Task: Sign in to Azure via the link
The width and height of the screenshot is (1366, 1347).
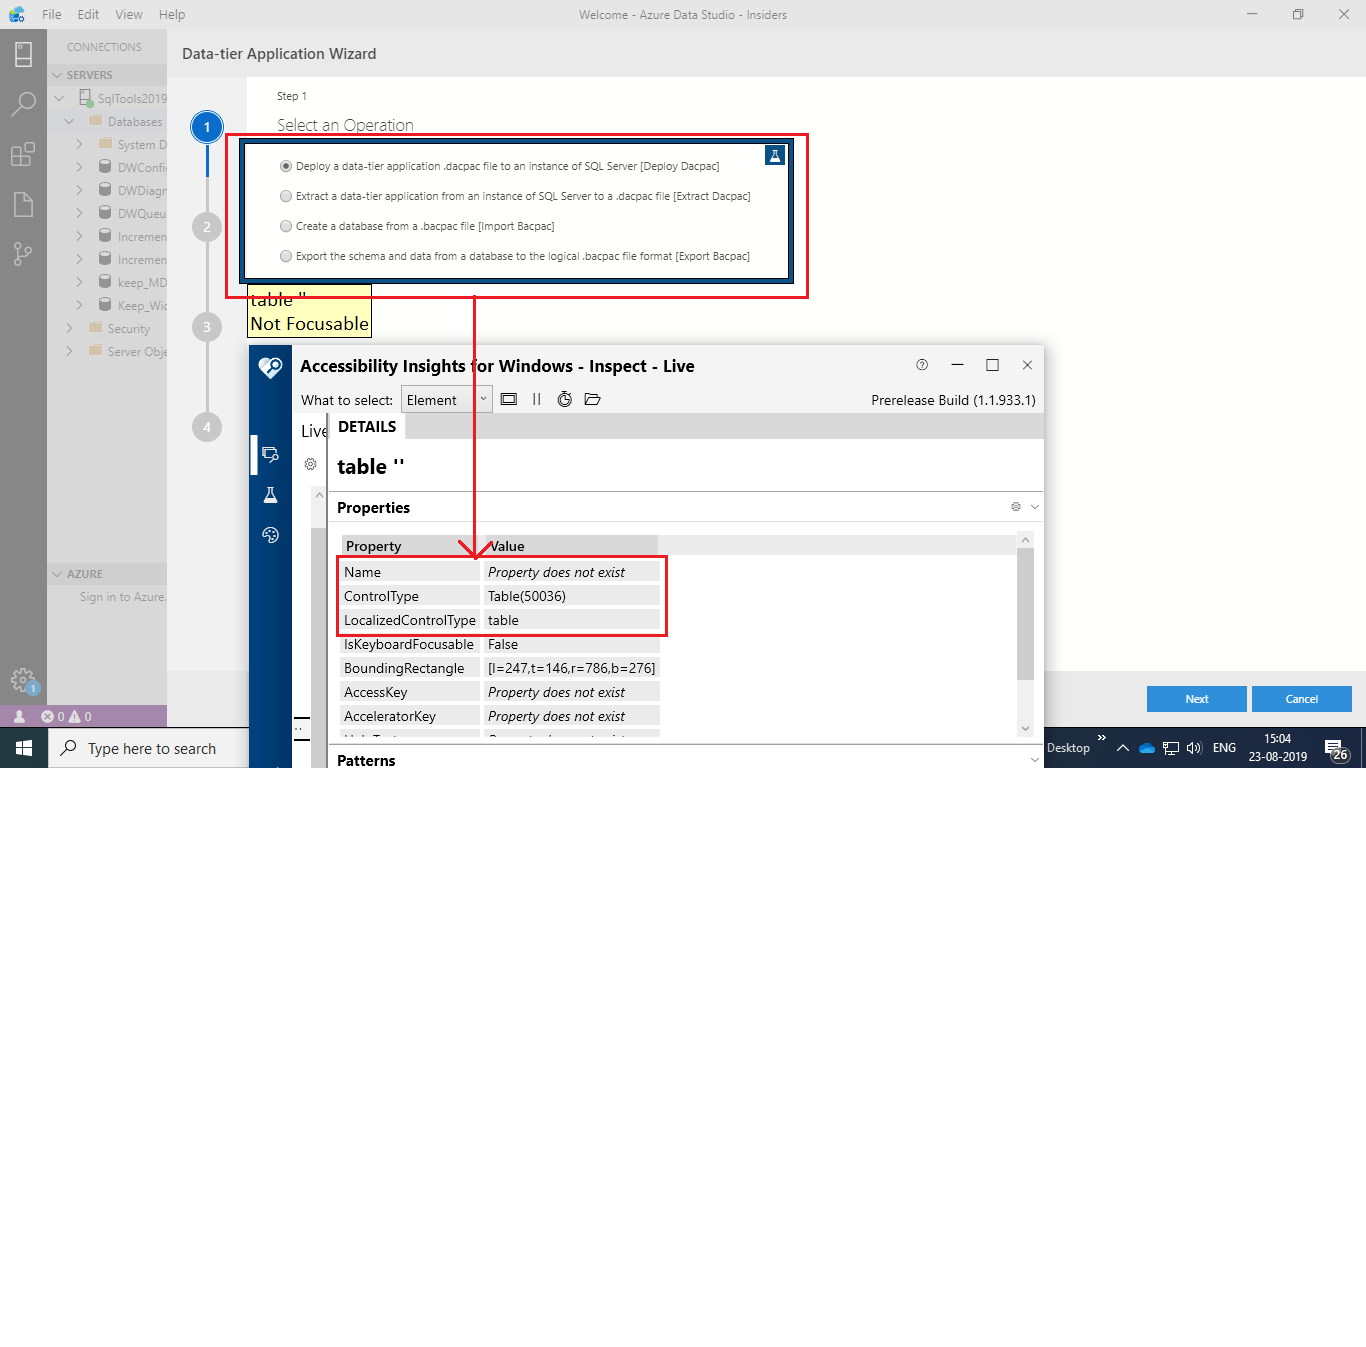Action: click(122, 596)
